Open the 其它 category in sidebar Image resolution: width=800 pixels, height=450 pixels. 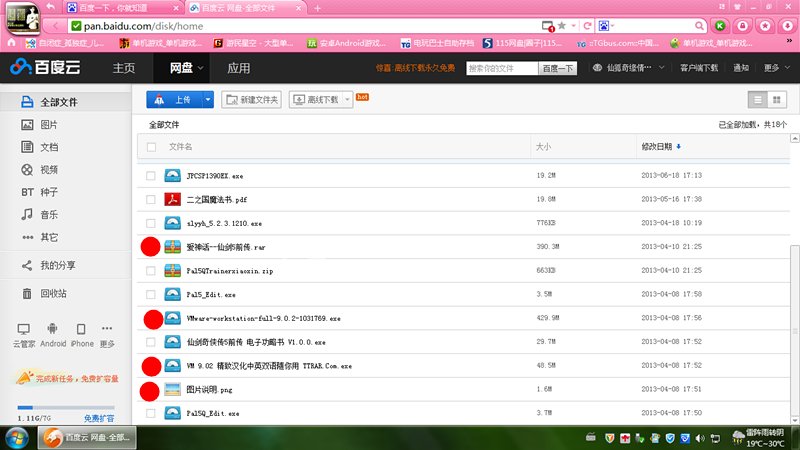tap(39, 237)
